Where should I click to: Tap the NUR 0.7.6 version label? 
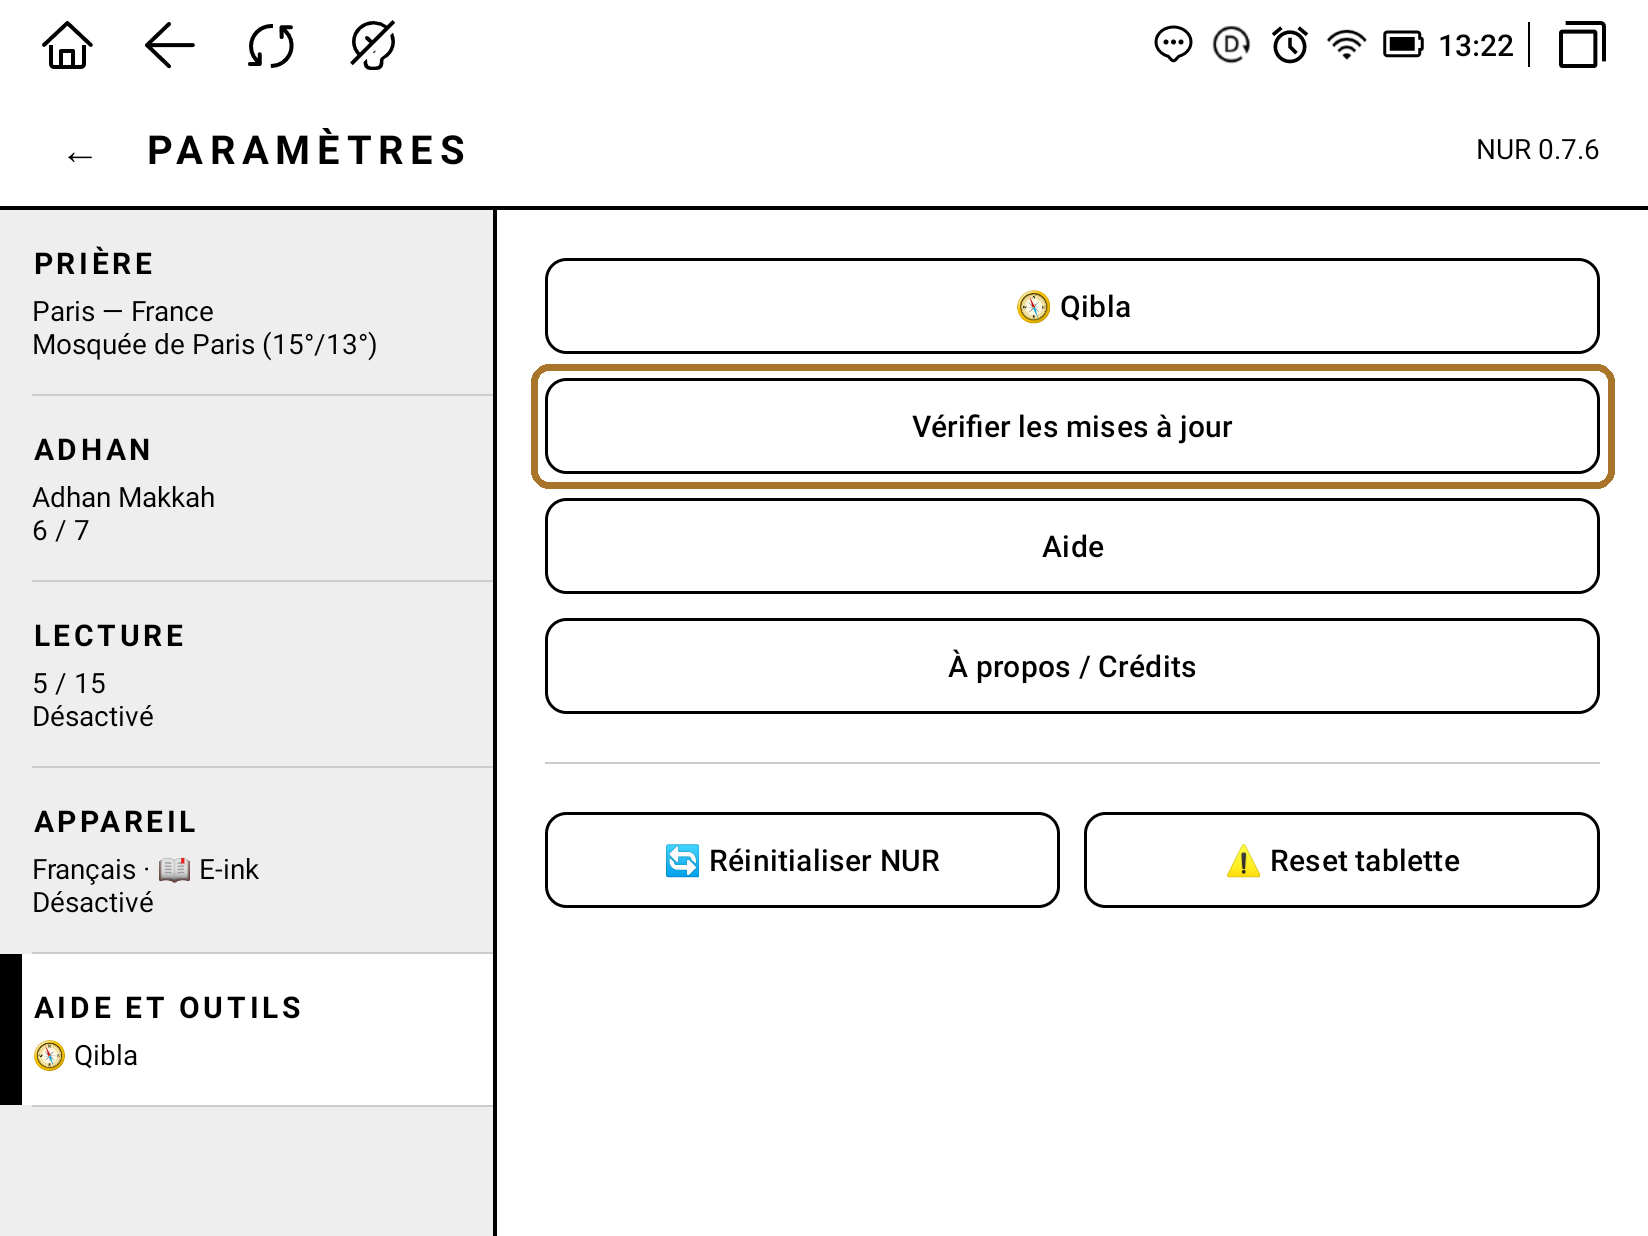(1537, 150)
